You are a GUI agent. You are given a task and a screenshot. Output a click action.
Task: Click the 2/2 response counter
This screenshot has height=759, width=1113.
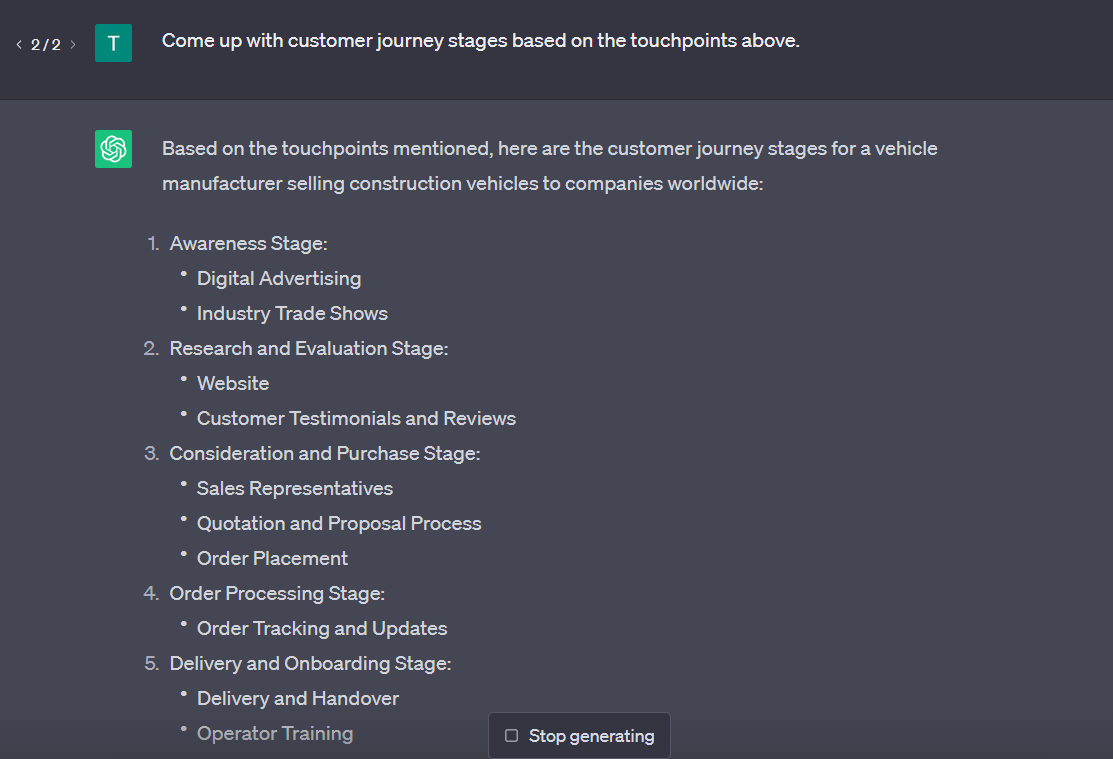pyautogui.click(x=45, y=45)
